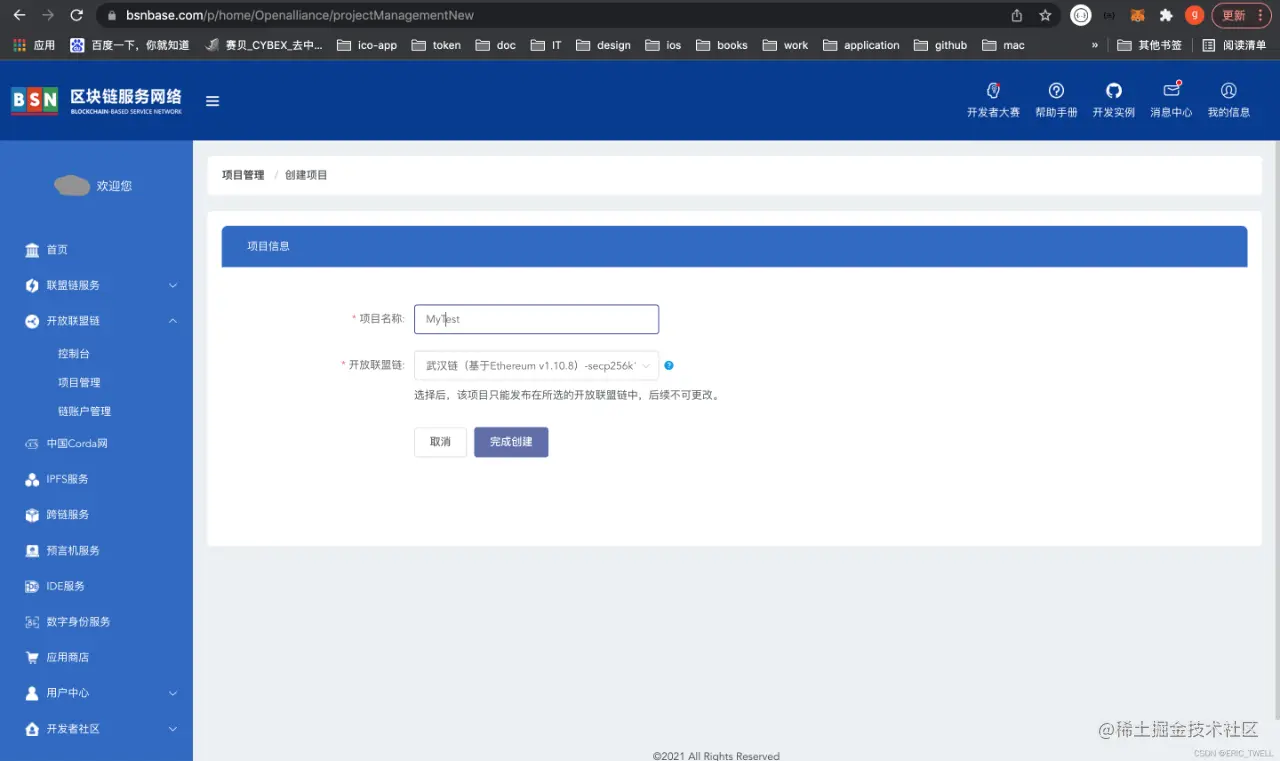This screenshot has width=1280, height=761.
Task: Click the browser forward arrow
Action: click(x=47, y=15)
